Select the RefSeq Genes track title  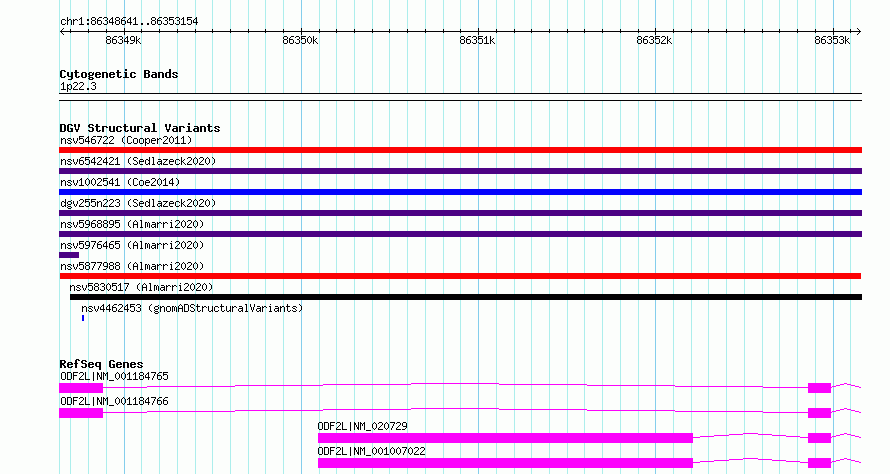101,364
